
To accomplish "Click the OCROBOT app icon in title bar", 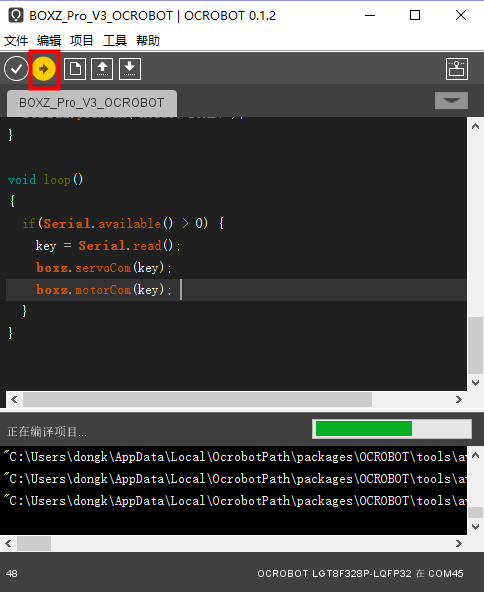I will pyautogui.click(x=16, y=15).
